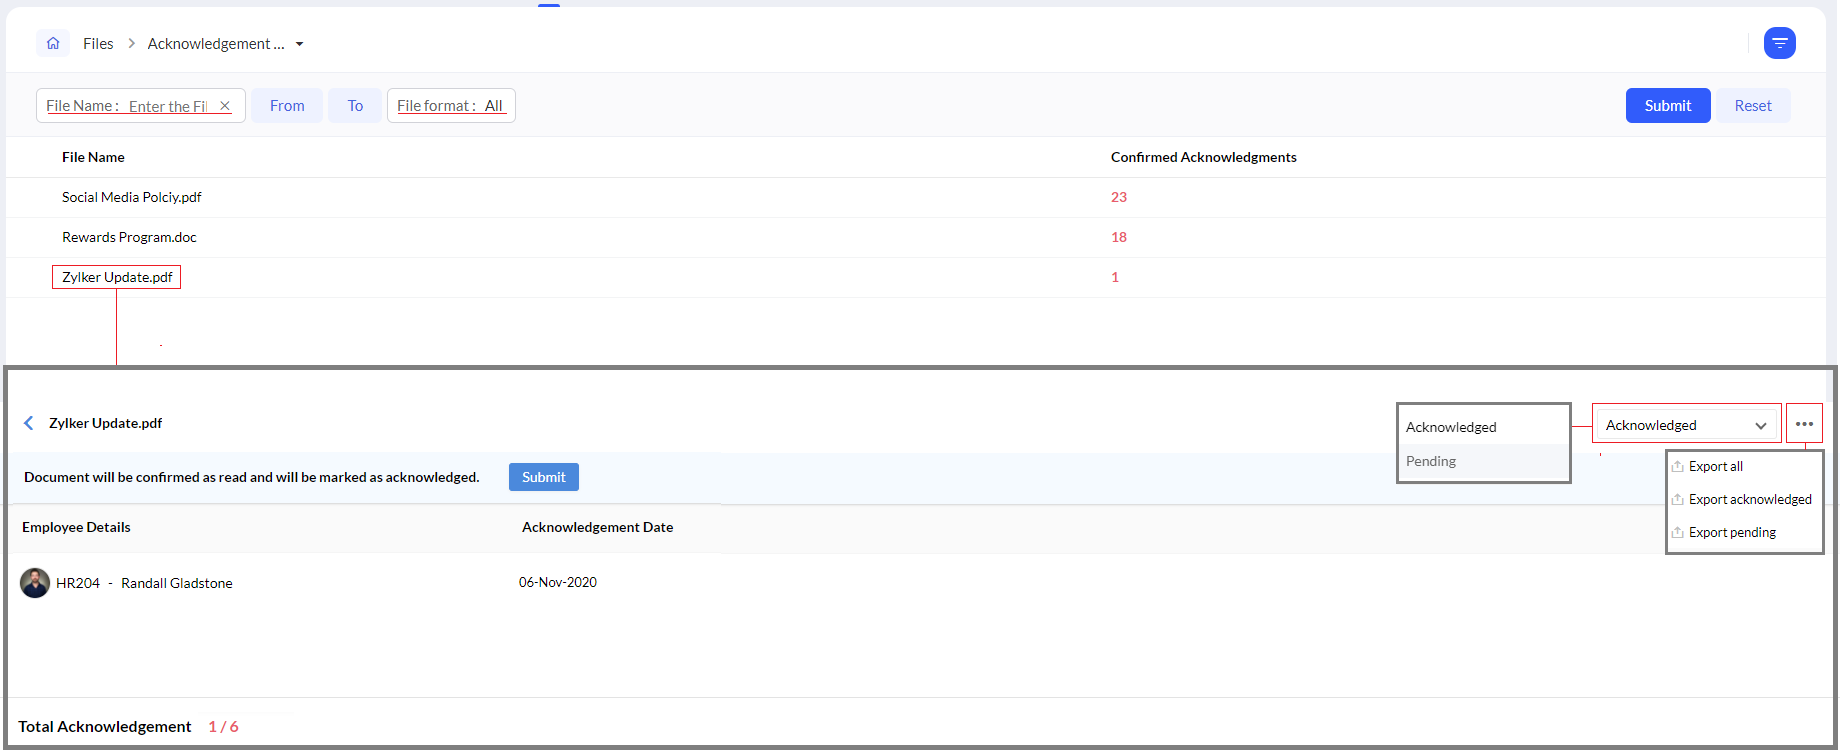This screenshot has height=754, width=1840.
Task: Click the date 06-Nov-2020
Action: click(558, 582)
